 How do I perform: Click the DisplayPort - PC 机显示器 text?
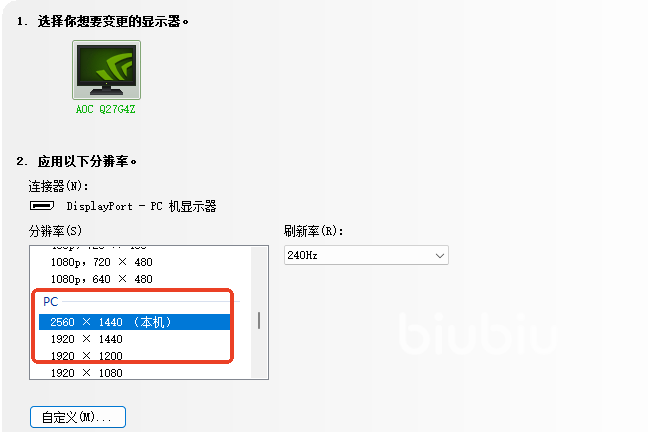pos(141,206)
